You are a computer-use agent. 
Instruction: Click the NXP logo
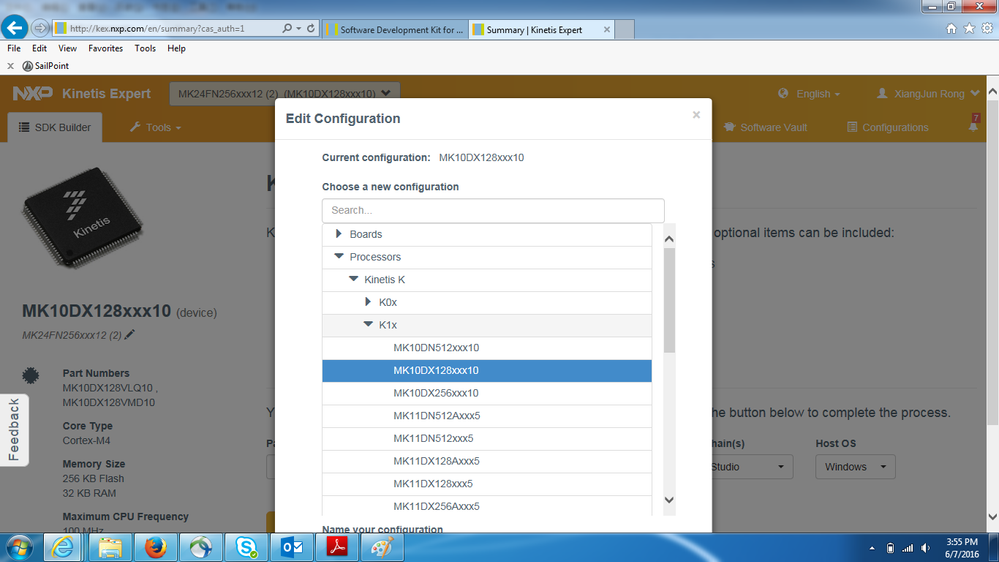32,94
